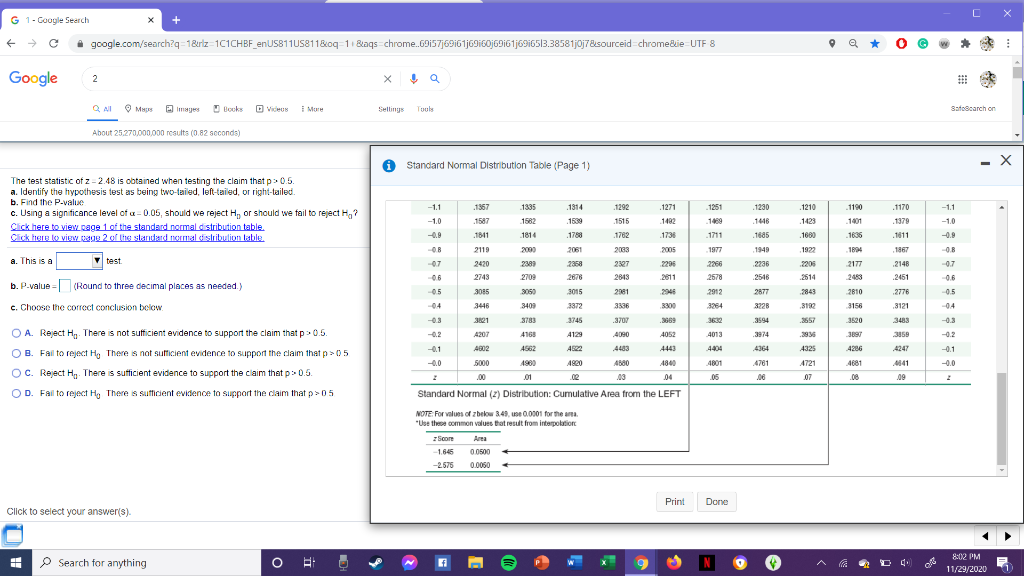This screenshot has width=1024, height=576.
Task: Open Firefox from the taskbar
Action: tap(673, 562)
